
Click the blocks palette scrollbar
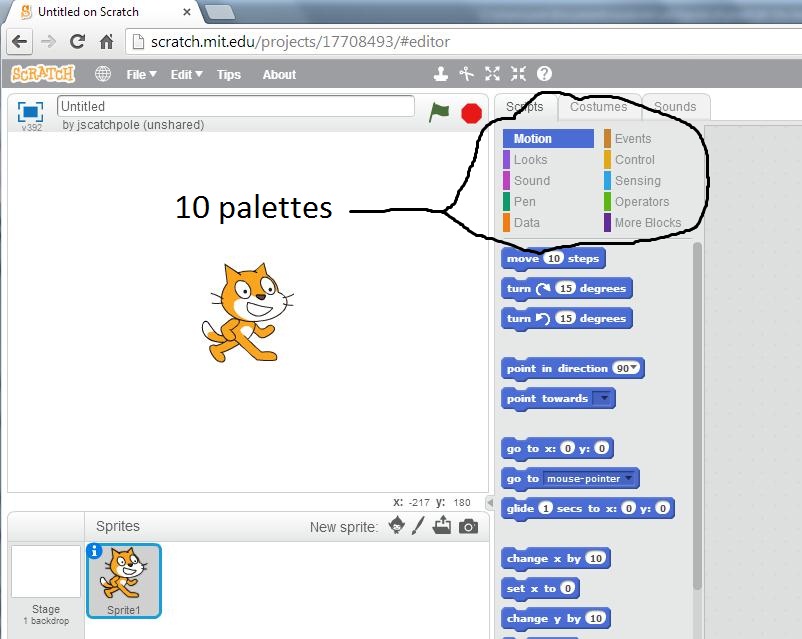click(x=697, y=416)
